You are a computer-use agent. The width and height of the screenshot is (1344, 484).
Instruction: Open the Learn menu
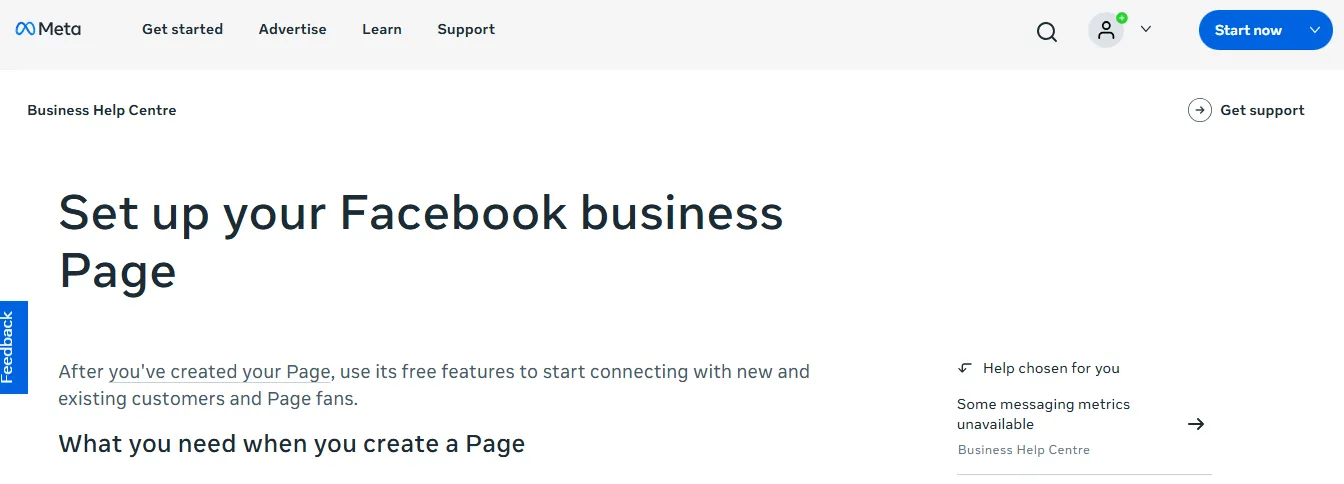pyautogui.click(x=382, y=29)
